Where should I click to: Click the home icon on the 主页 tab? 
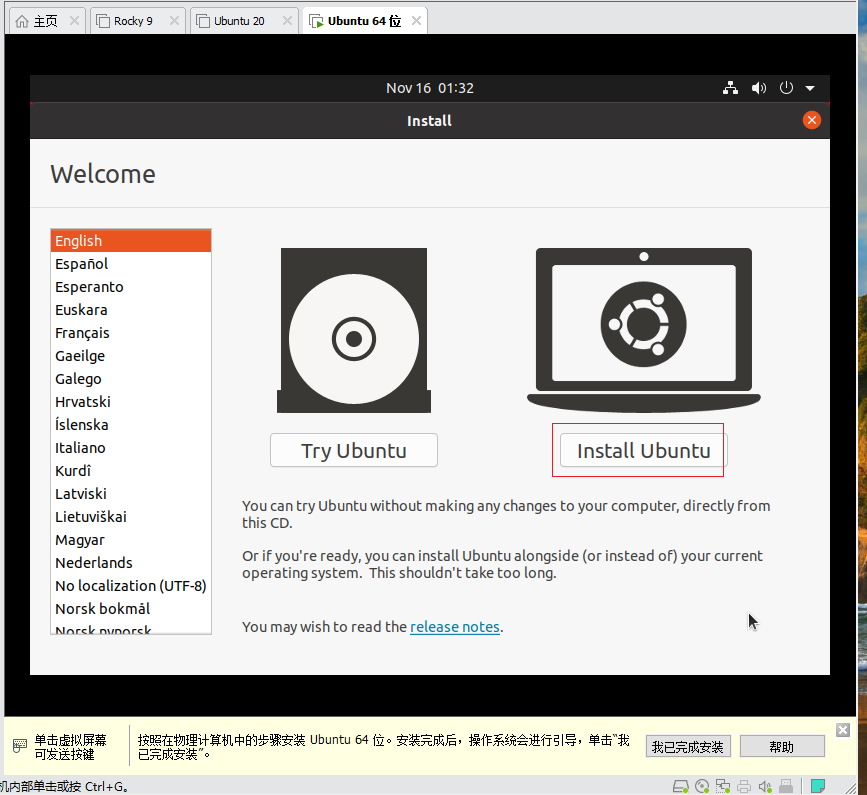(x=22, y=22)
